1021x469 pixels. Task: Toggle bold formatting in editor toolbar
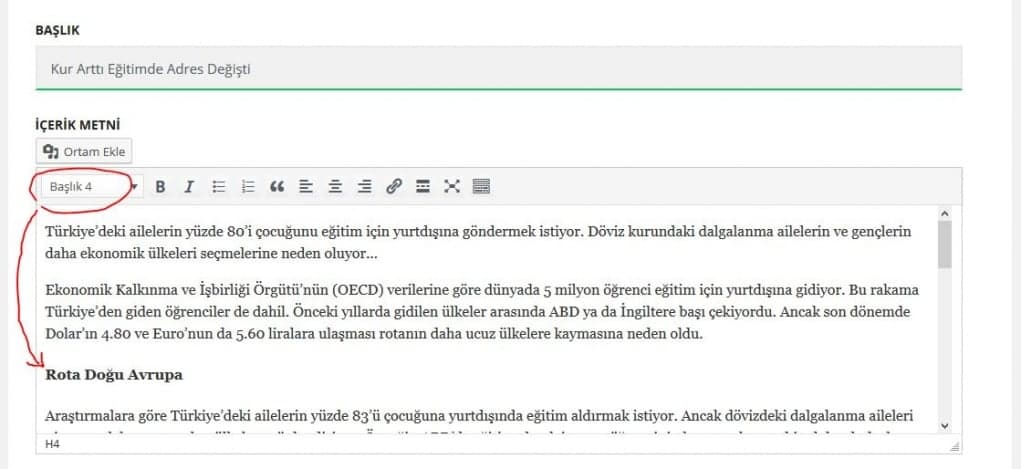[x=160, y=187]
